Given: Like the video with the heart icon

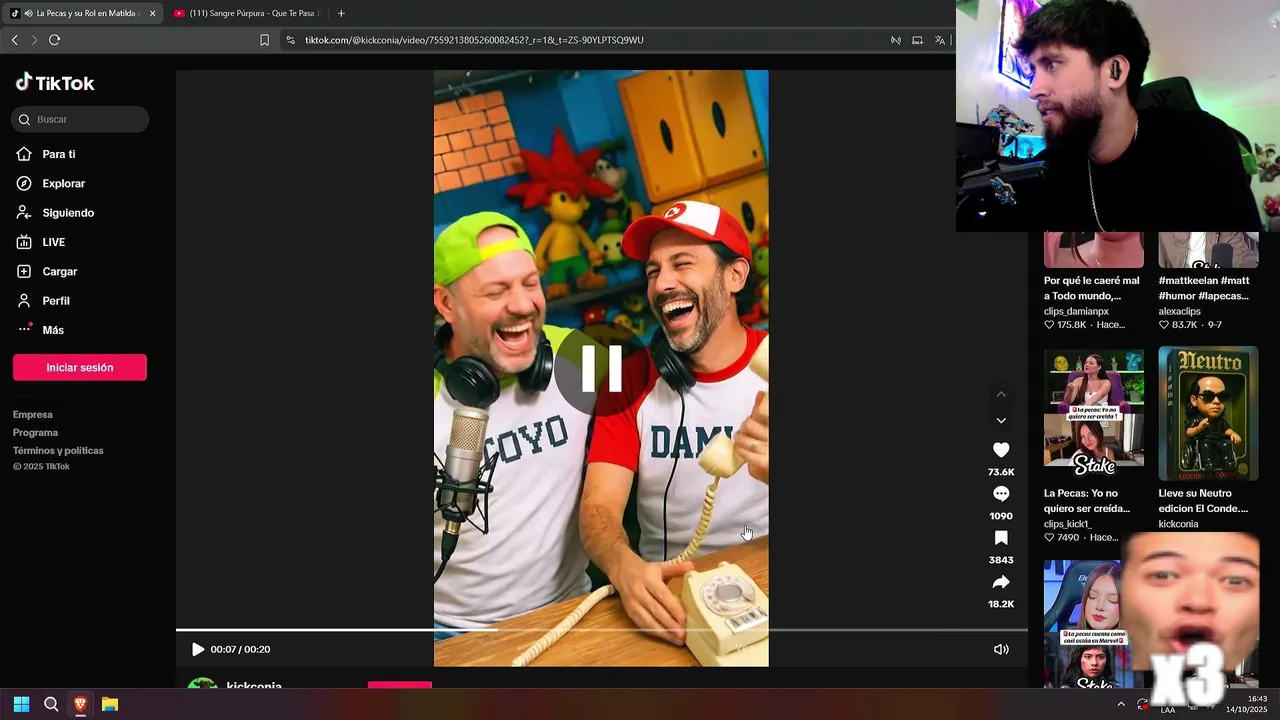Looking at the screenshot, I should [x=1001, y=450].
